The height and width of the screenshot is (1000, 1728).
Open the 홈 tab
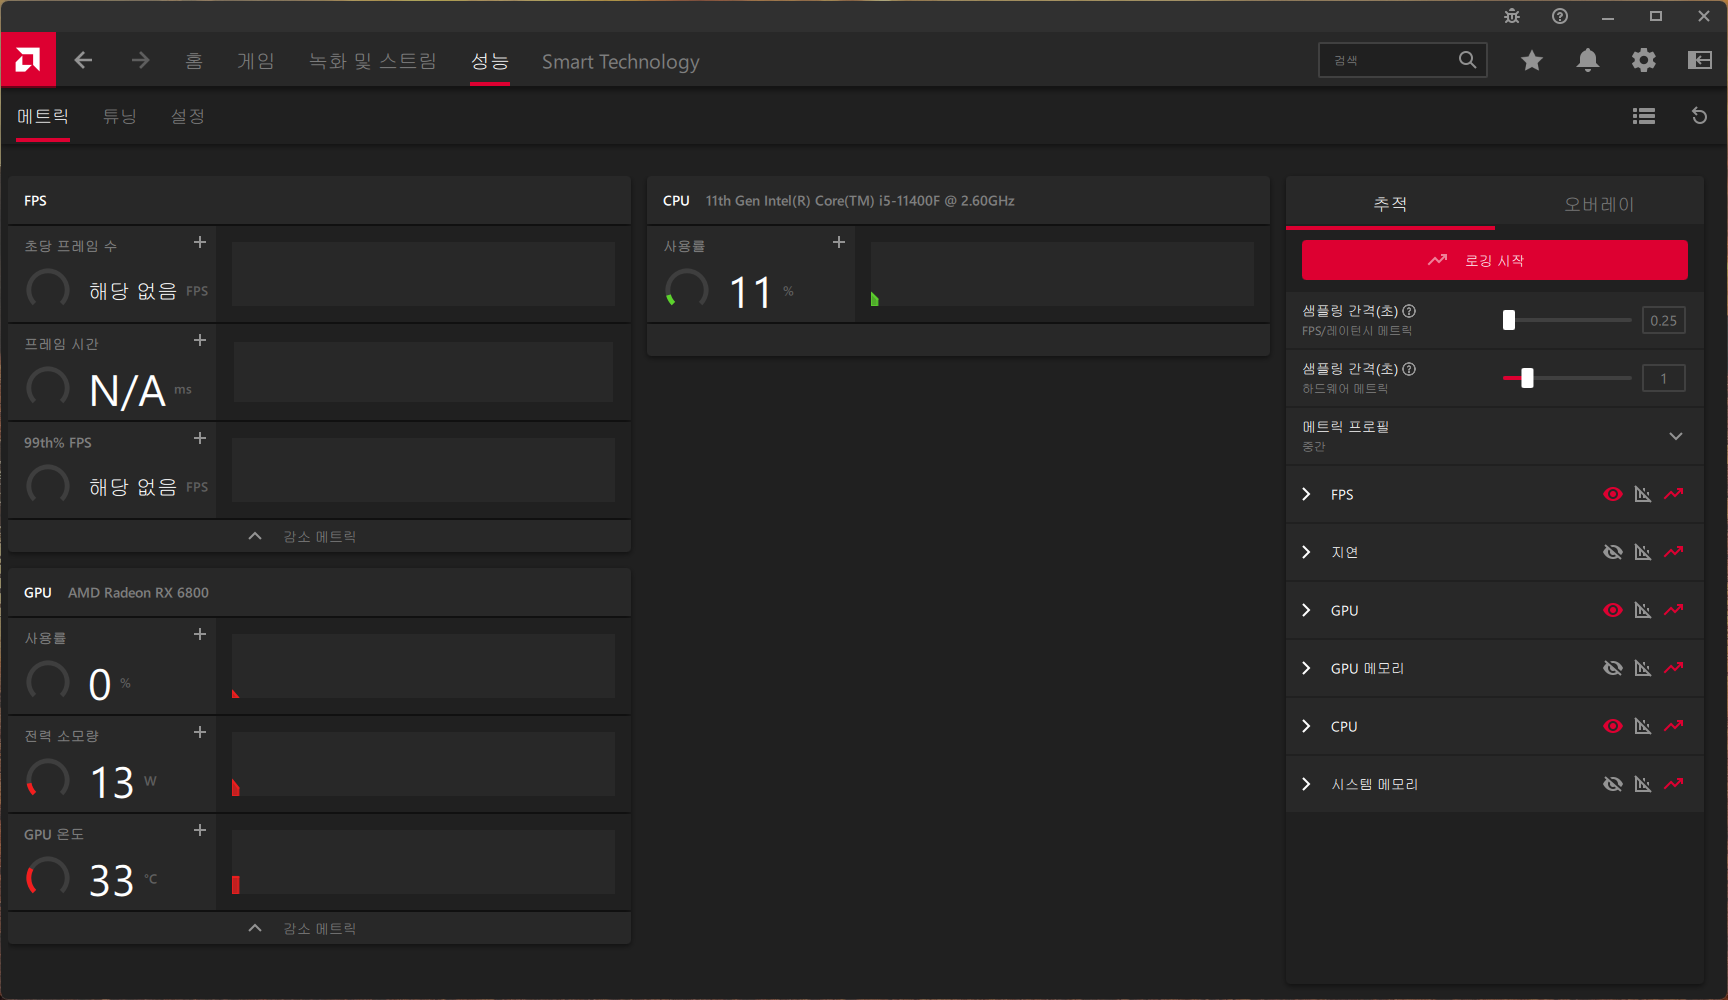pos(194,61)
